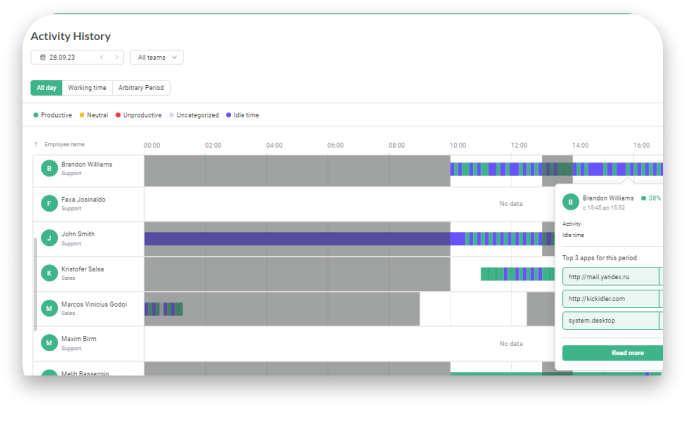Go to next day with right arrow

116,58
